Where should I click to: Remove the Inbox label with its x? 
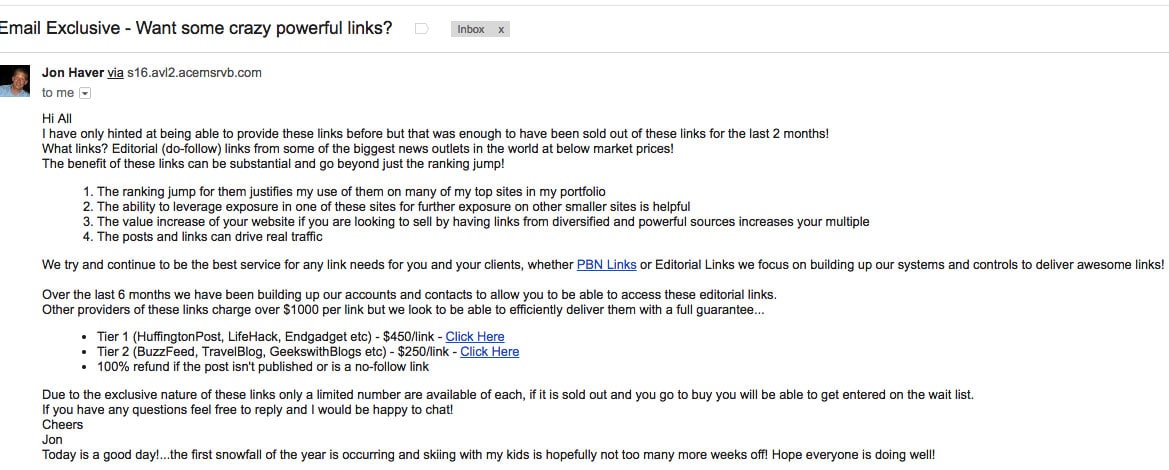(x=501, y=30)
